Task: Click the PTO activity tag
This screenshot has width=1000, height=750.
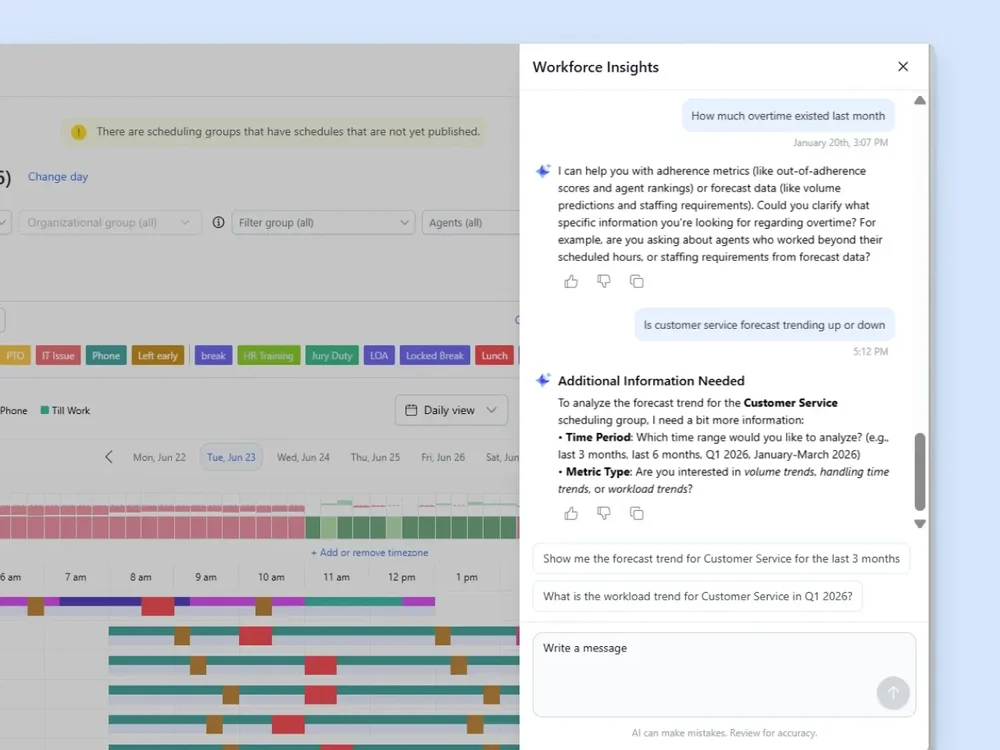Action: click(x=15, y=355)
